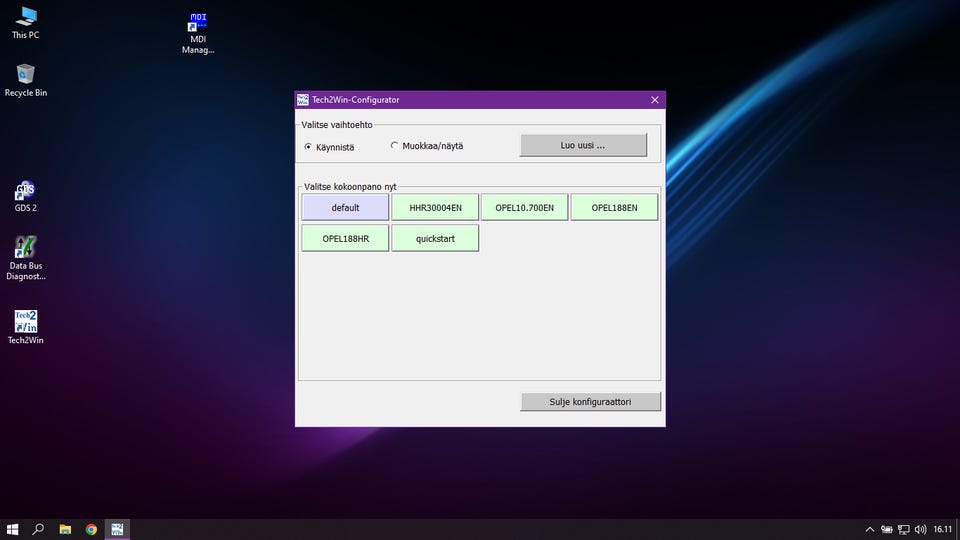Click Sulje konfiguraattori button
The height and width of the screenshot is (540, 960).
pyautogui.click(x=590, y=402)
